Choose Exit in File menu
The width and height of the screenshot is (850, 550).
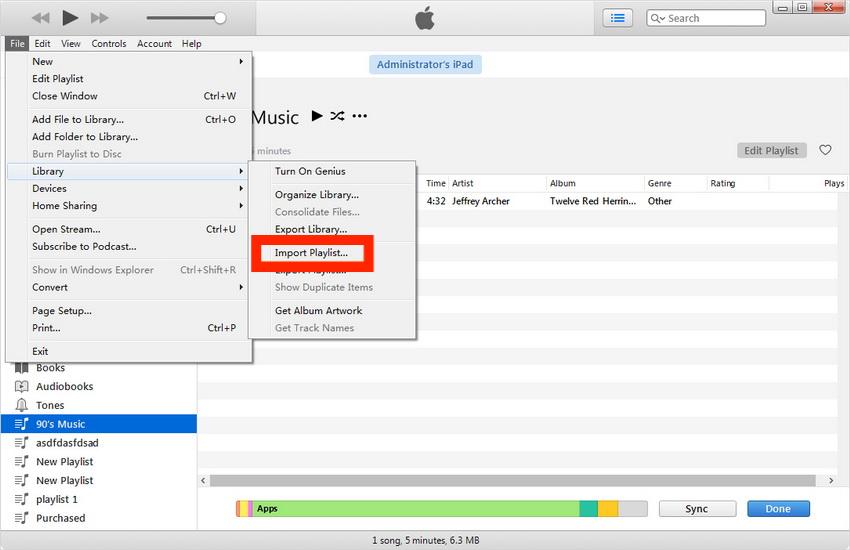pos(129,351)
